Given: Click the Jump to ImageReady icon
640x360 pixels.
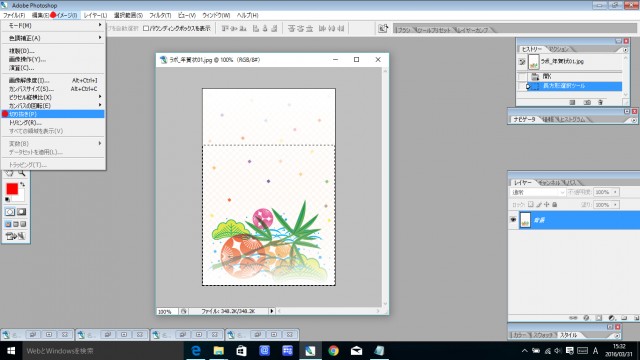Looking at the screenshot, I should pos(15,236).
